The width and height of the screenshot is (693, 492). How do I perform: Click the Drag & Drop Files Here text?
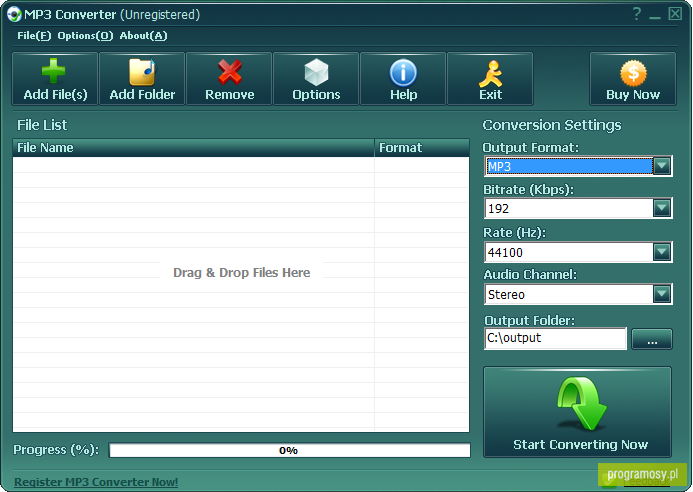coord(241,273)
